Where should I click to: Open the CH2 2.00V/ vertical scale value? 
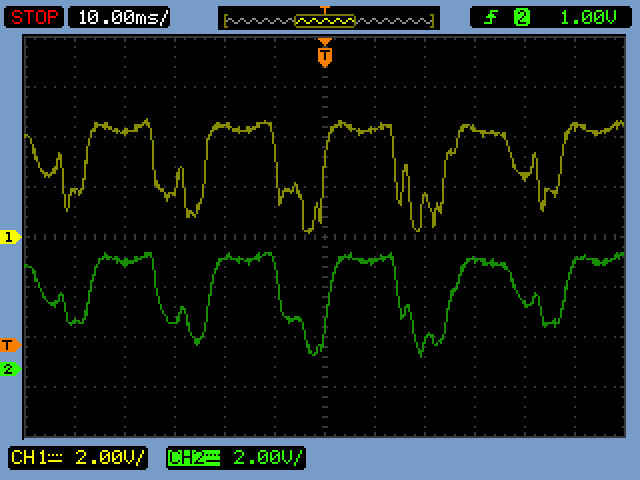pyautogui.click(x=266, y=458)
